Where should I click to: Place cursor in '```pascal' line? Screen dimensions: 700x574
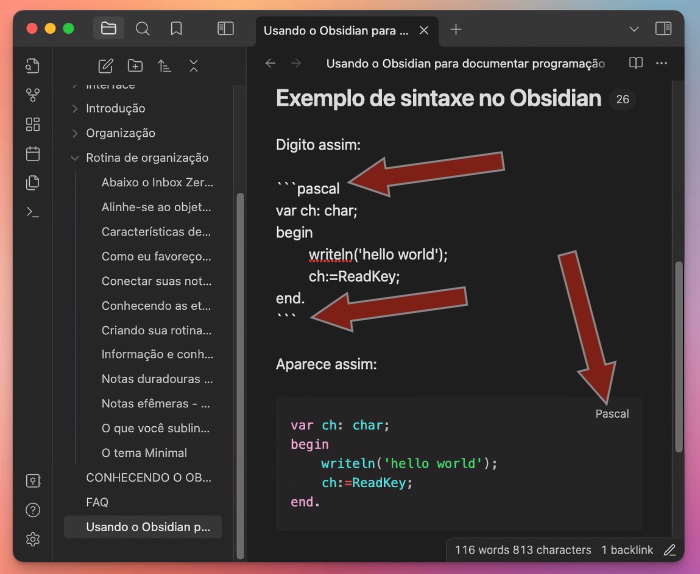pos(308,188)
